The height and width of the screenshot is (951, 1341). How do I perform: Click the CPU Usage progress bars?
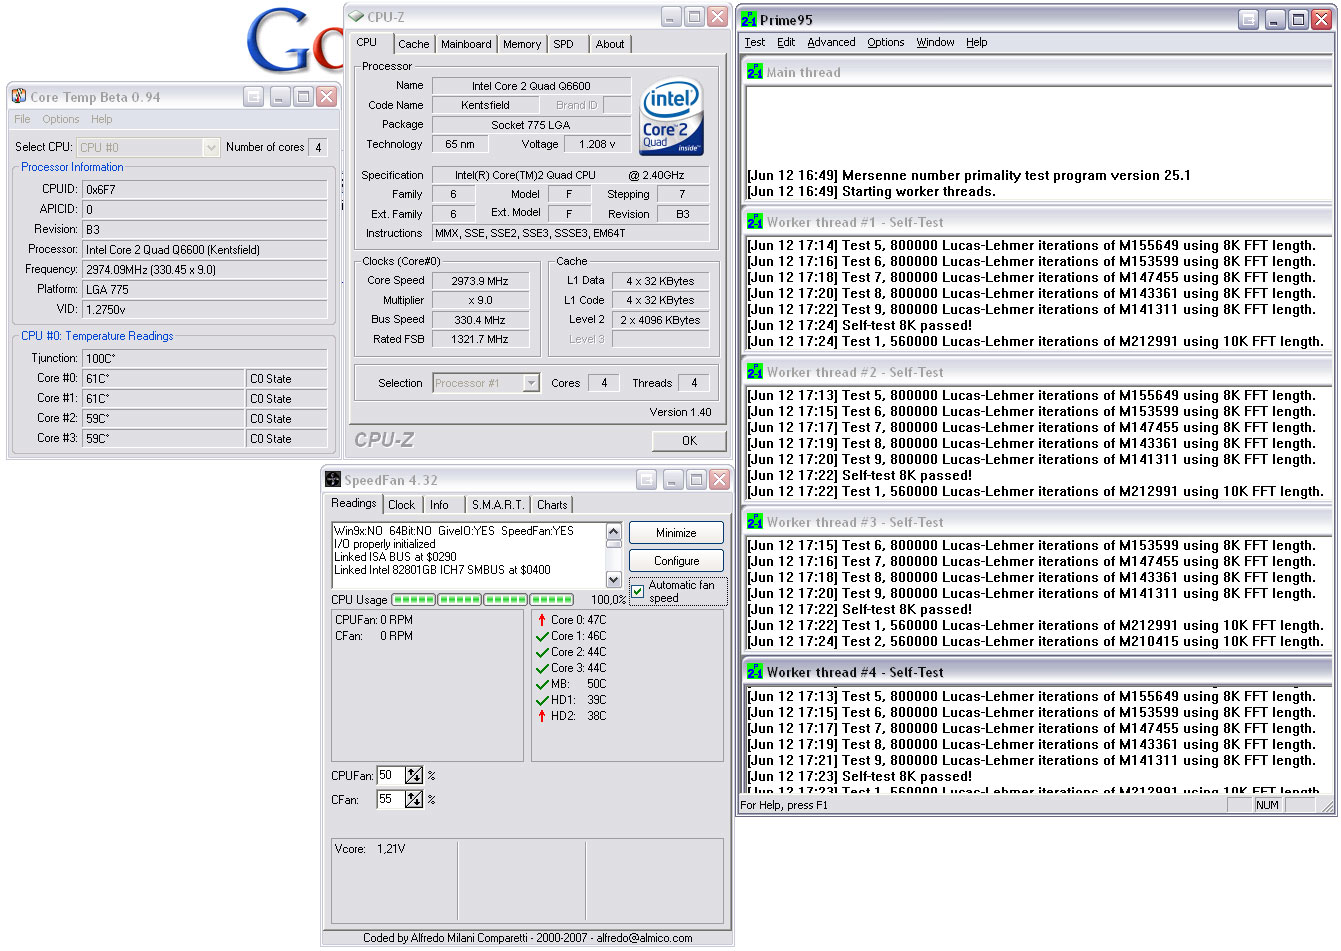pyautogui.click(x=482, y=600)
